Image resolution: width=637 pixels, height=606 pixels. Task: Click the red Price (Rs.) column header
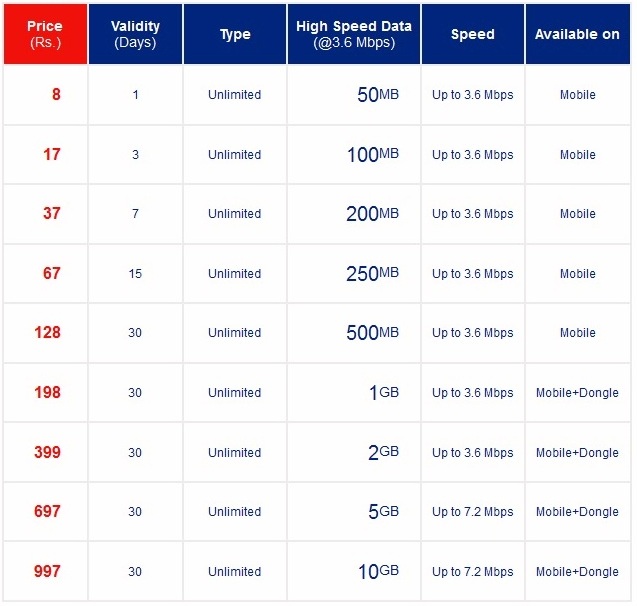click(x=45, y=34)
